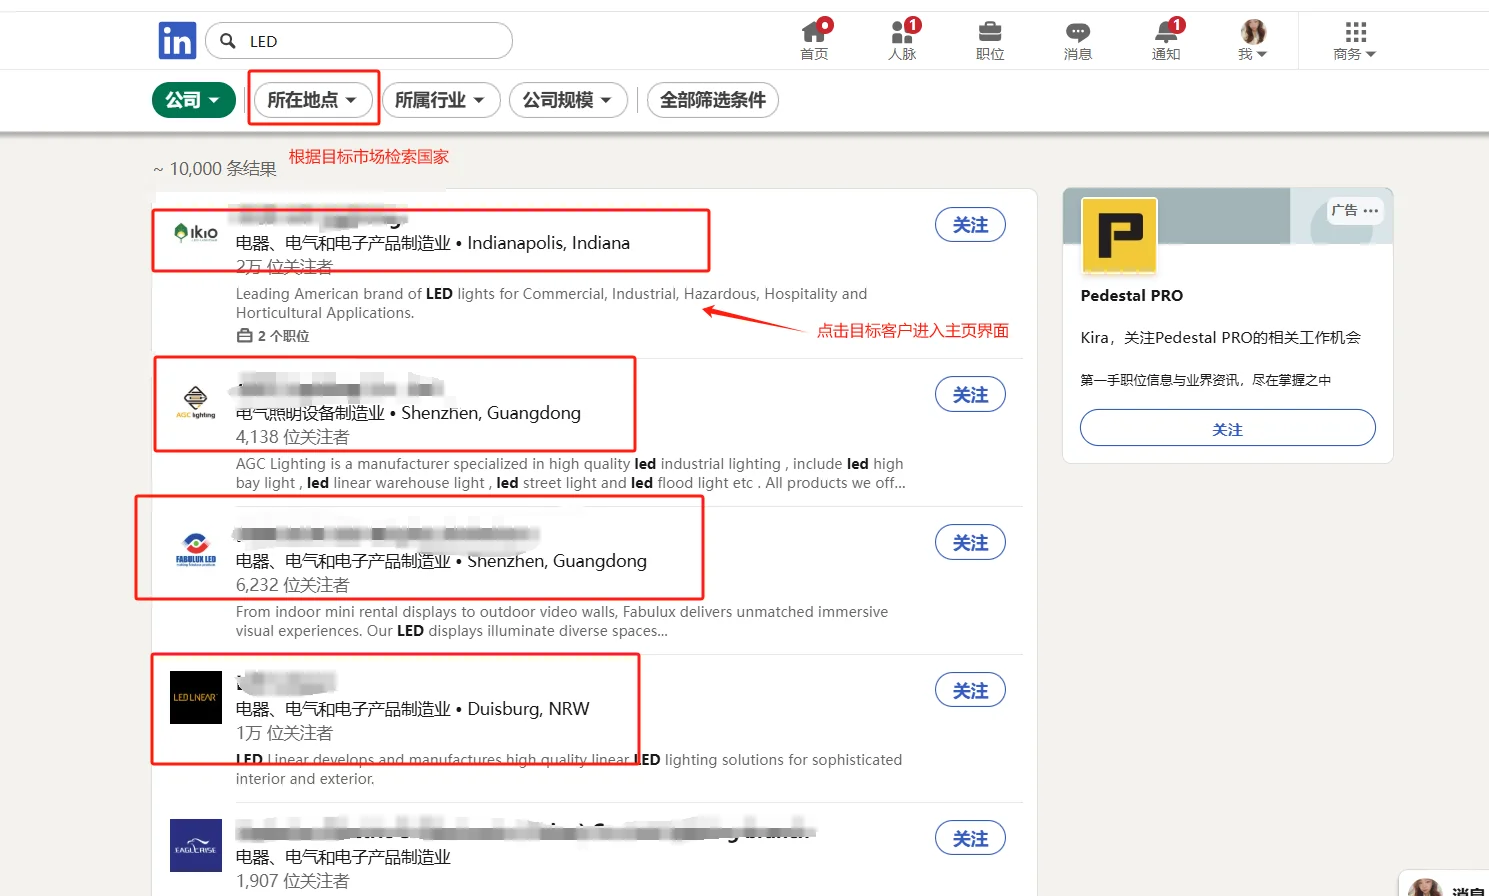Open 全部筛选条件 all filters
Image resolution: width=1489 pixels, height=896 pixels.
pyautogui.click(x=712, y=100)
